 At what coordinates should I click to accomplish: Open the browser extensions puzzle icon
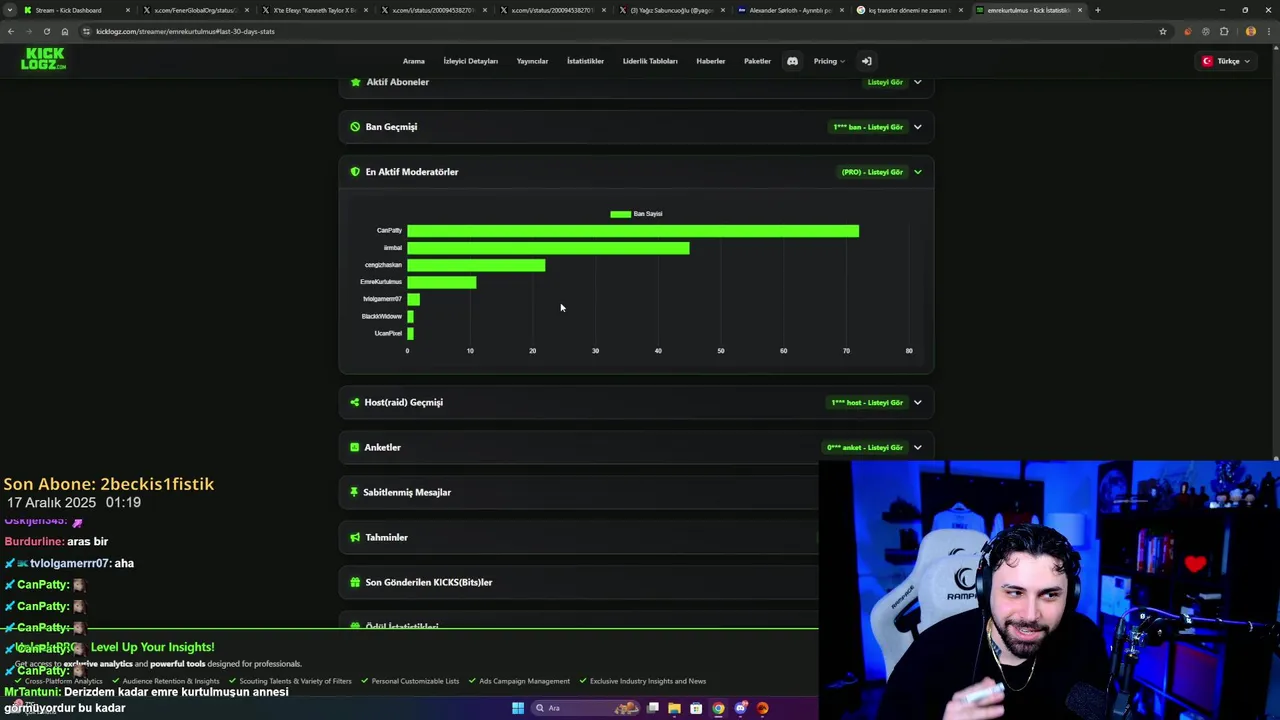pyautogui.click(x=1224, y=31)
